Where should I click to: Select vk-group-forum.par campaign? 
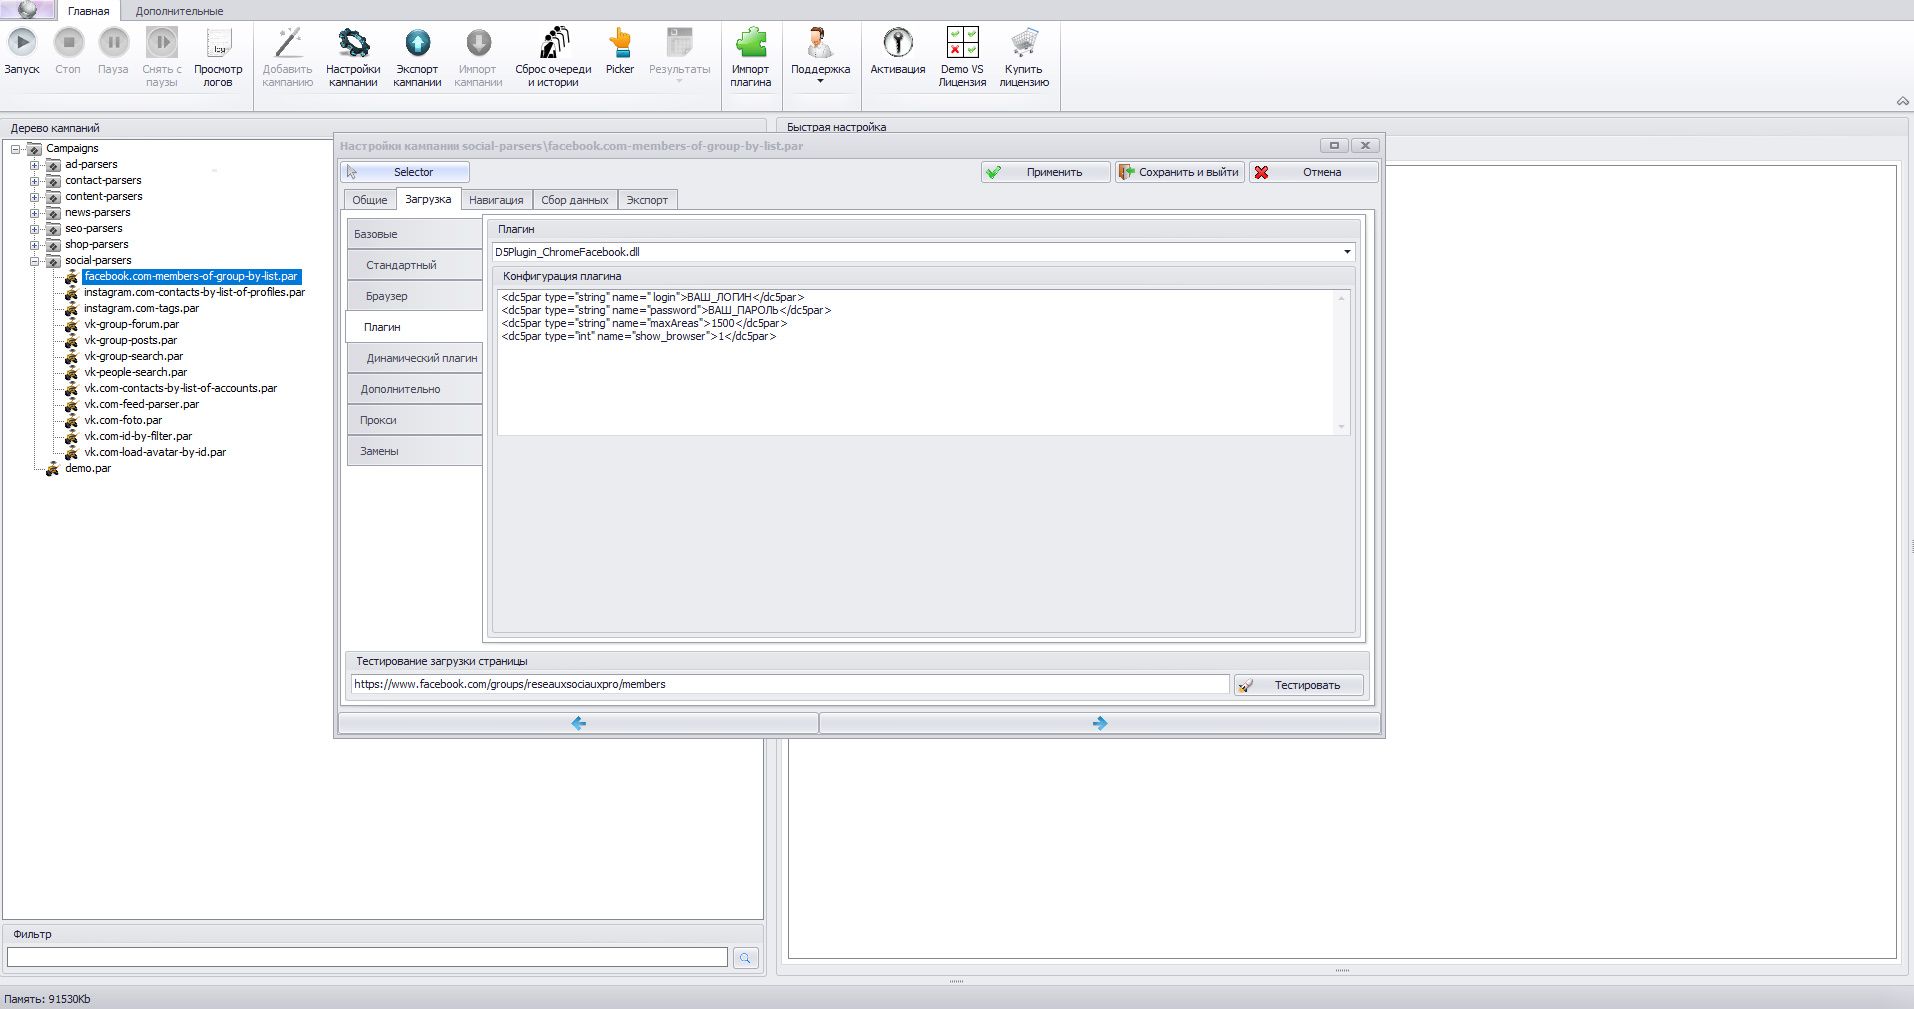coord(131,324)
